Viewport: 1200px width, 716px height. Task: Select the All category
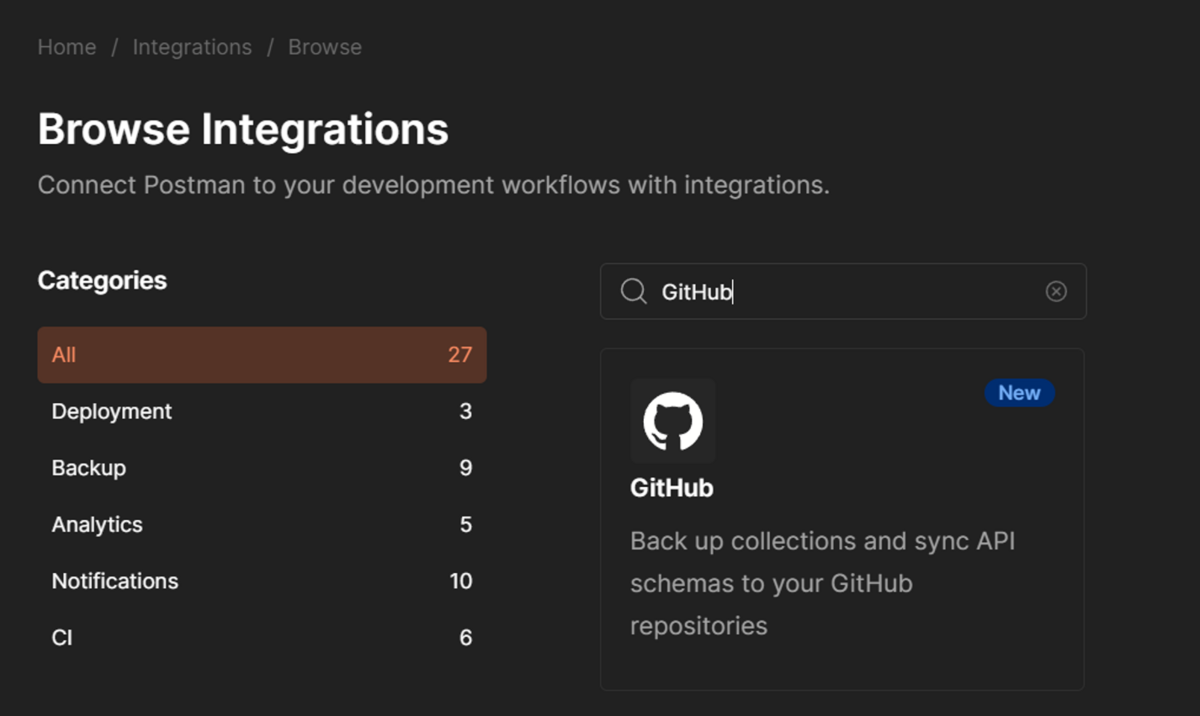click(262, 355)
